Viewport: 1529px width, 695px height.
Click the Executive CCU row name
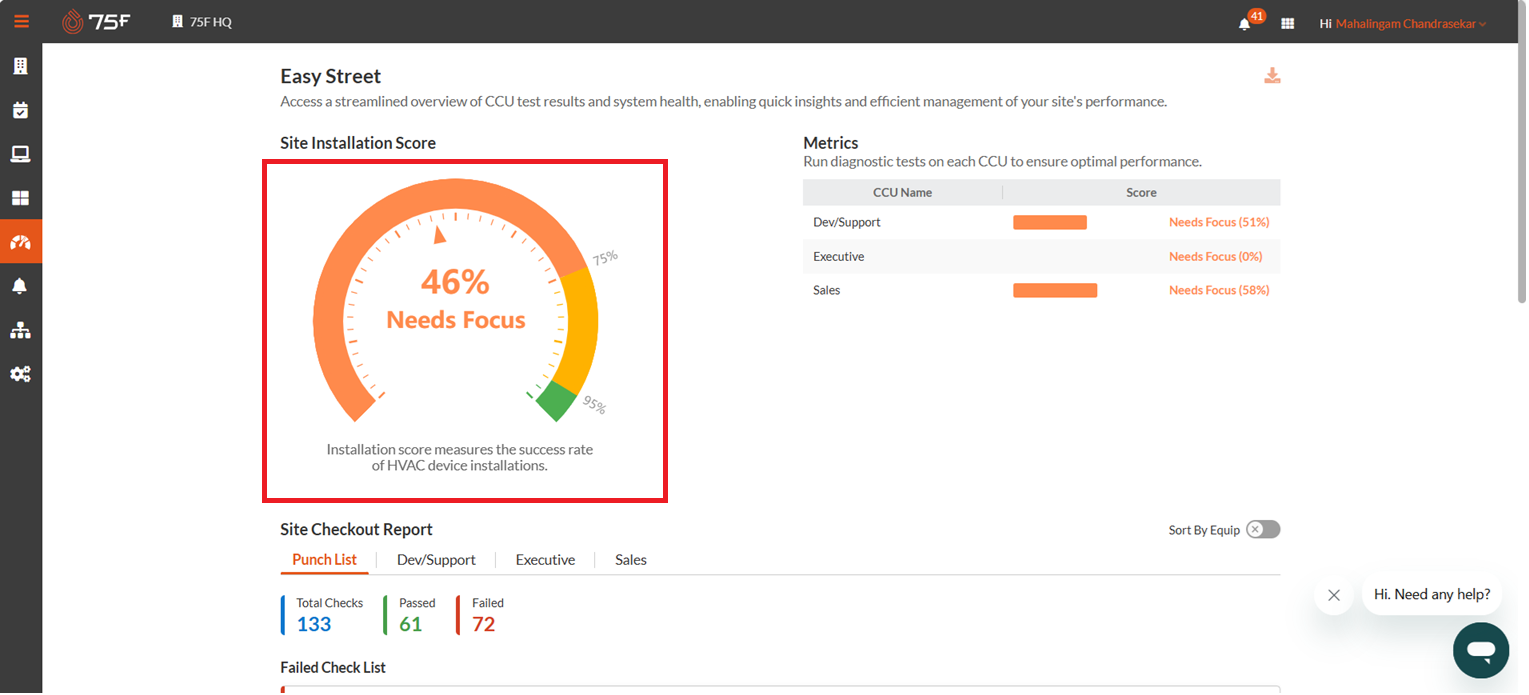click(838, 256)
